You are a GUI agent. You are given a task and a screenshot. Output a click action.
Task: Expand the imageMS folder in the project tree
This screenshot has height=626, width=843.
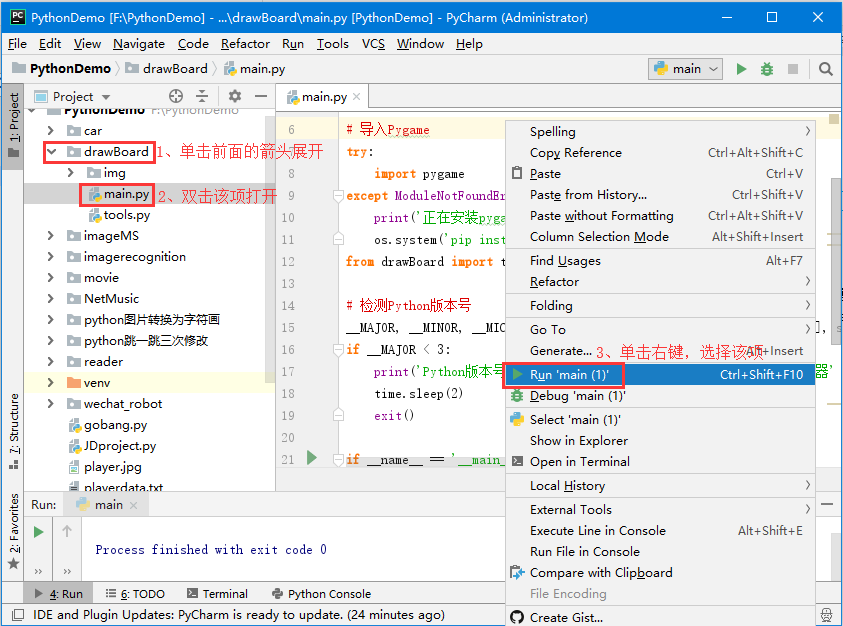tap(51, 236)
